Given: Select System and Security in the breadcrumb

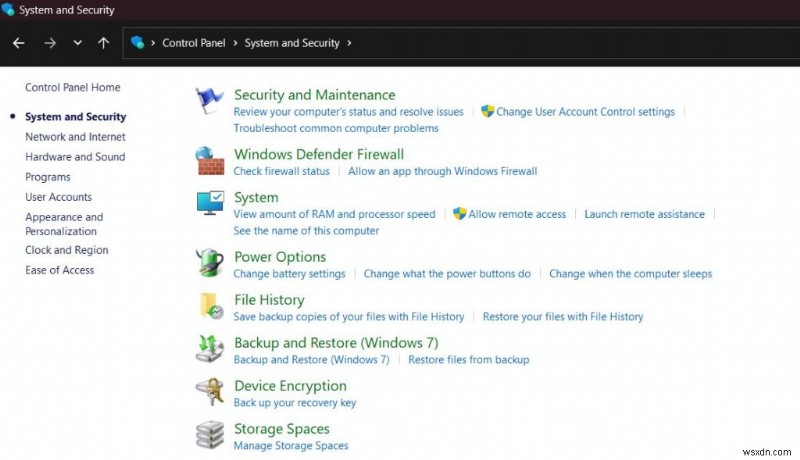Looking at the screenshot, I should click(x=292, y=43).
